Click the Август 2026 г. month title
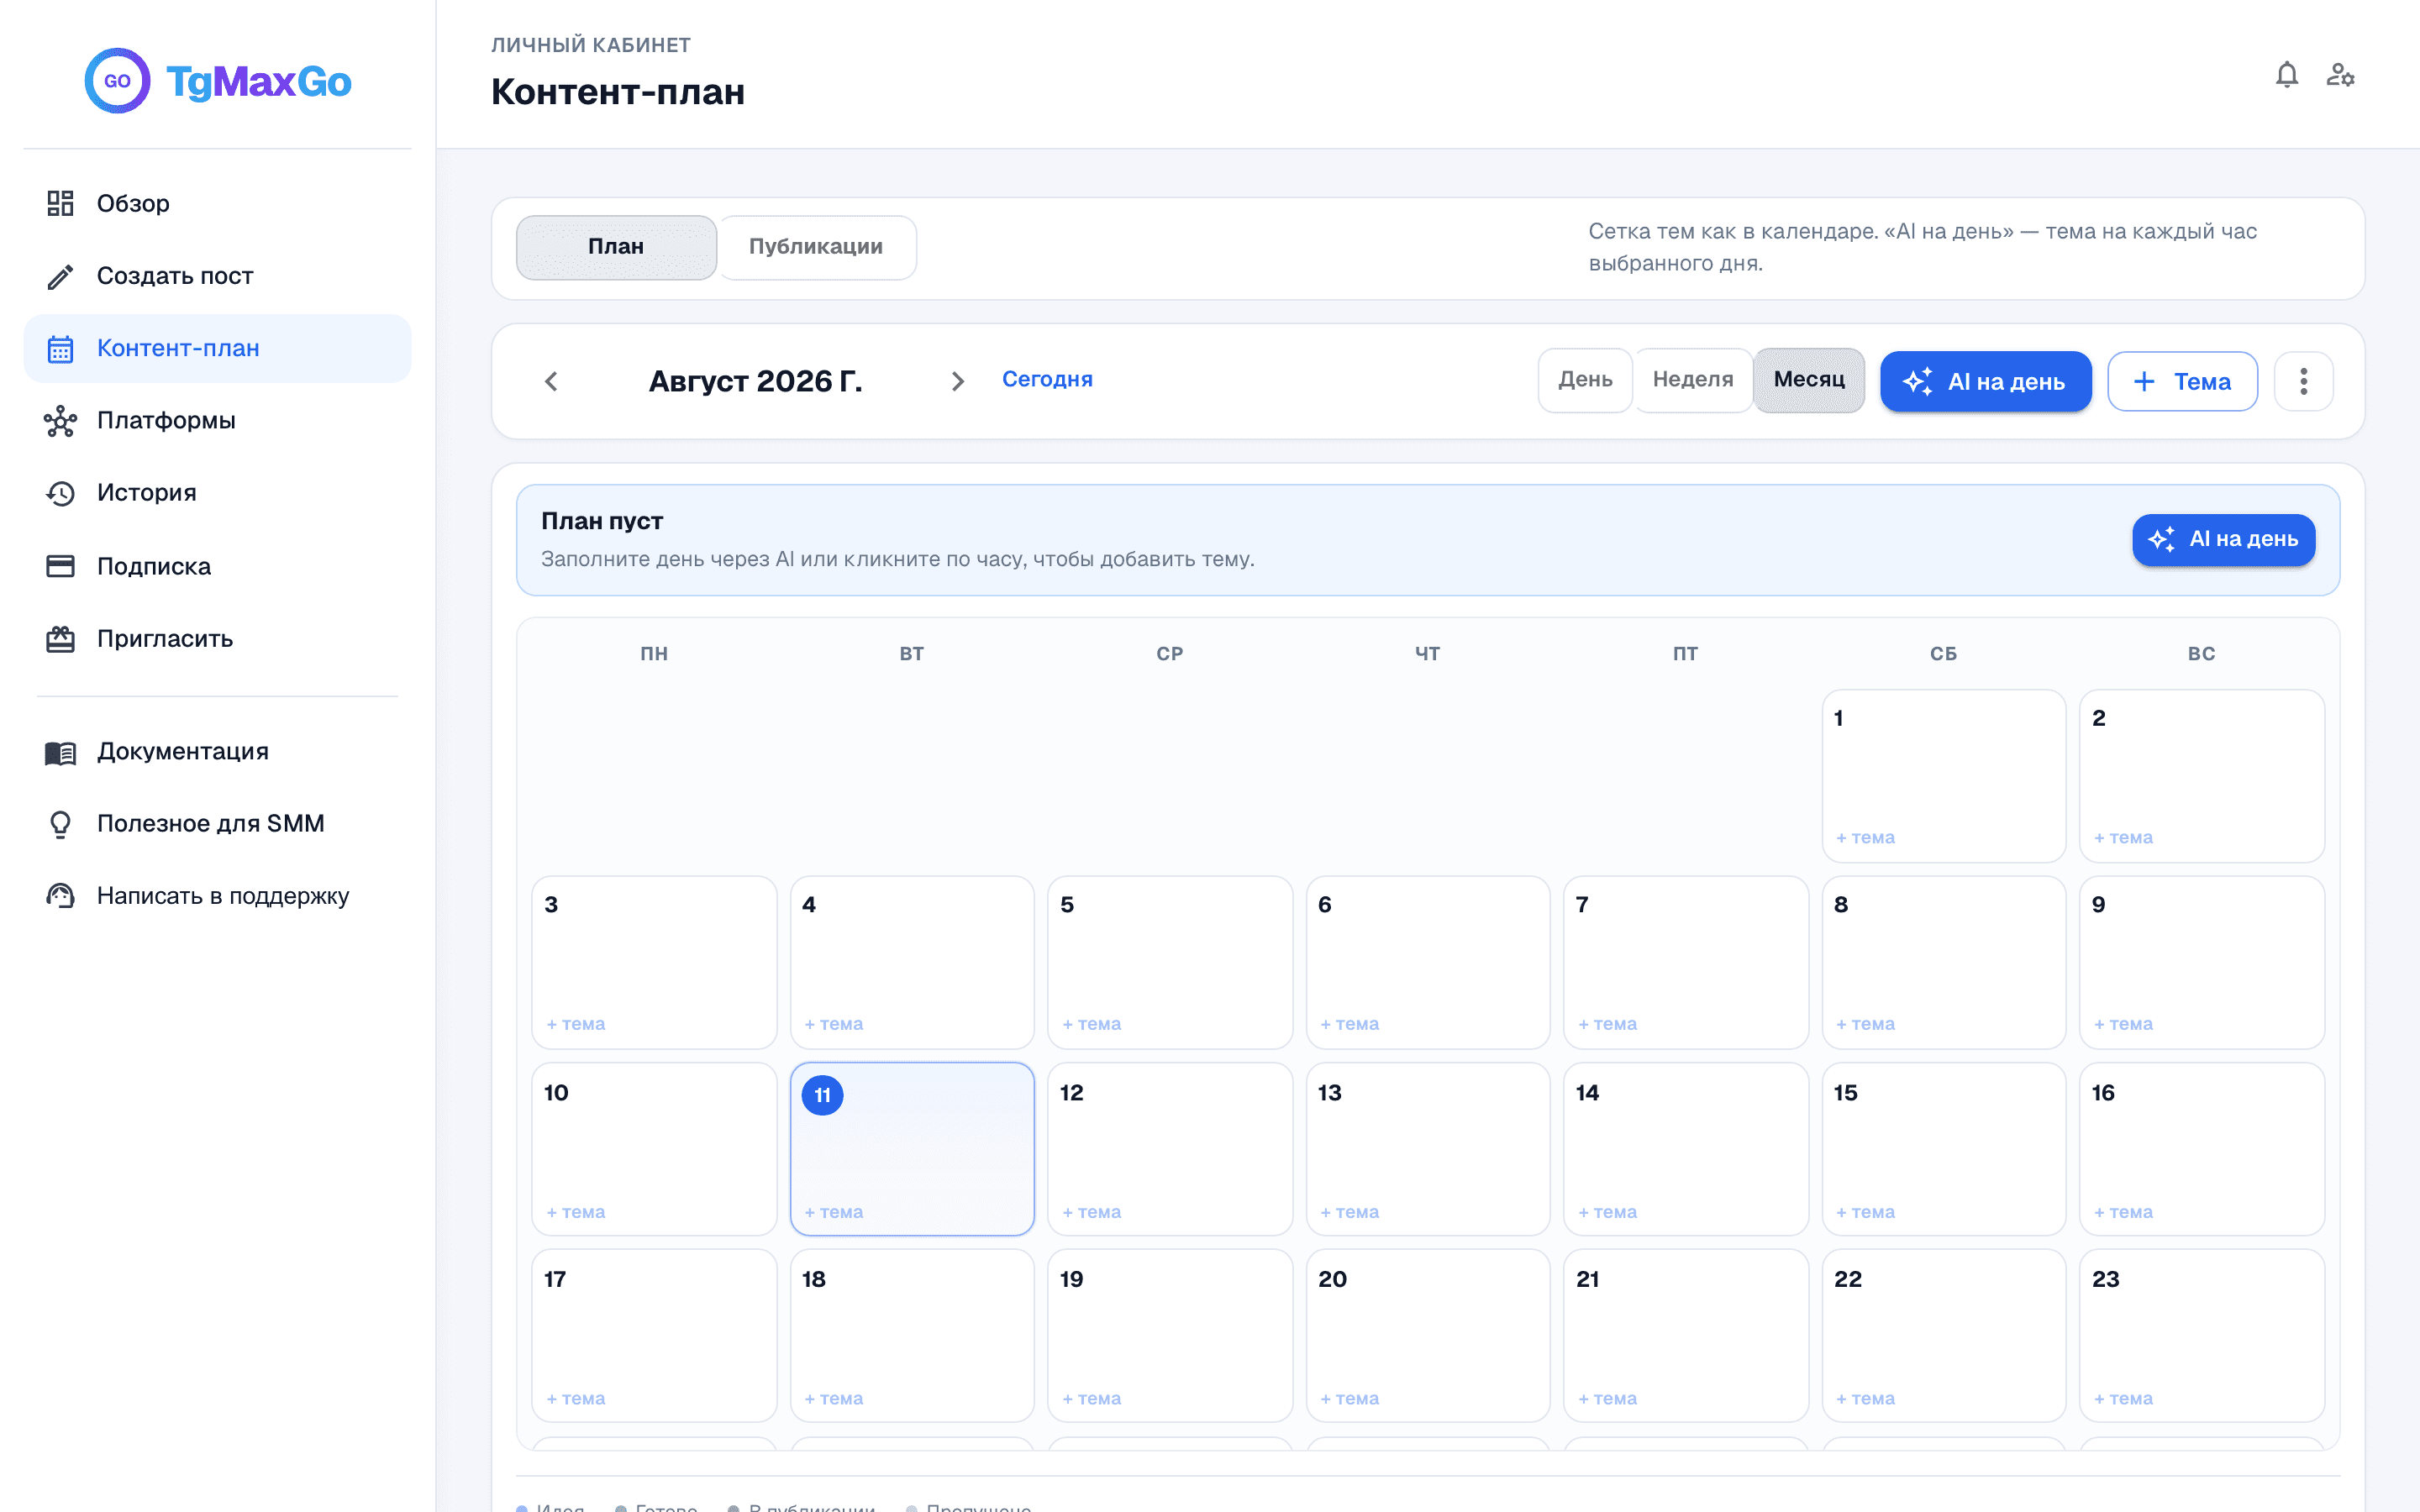Viewport: 2420px width, 1512px height. 755,381
